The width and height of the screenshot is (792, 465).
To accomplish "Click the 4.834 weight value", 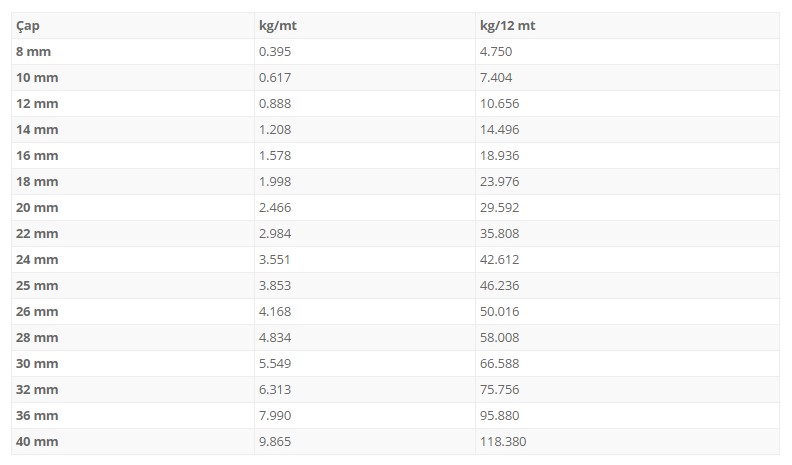I will [x=275, y=338].
